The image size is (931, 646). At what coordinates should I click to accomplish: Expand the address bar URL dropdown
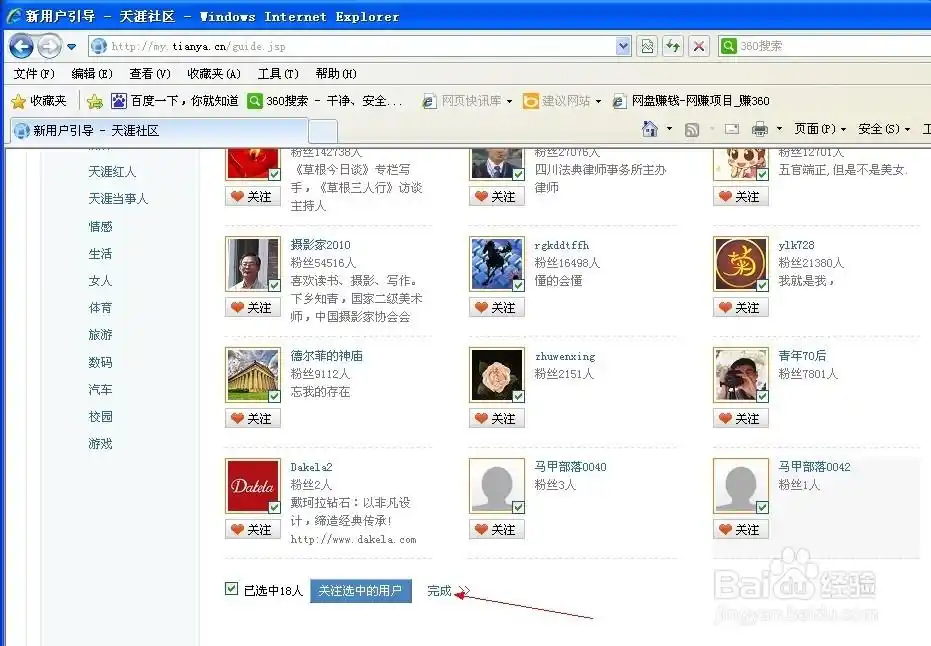click(623, 46)
